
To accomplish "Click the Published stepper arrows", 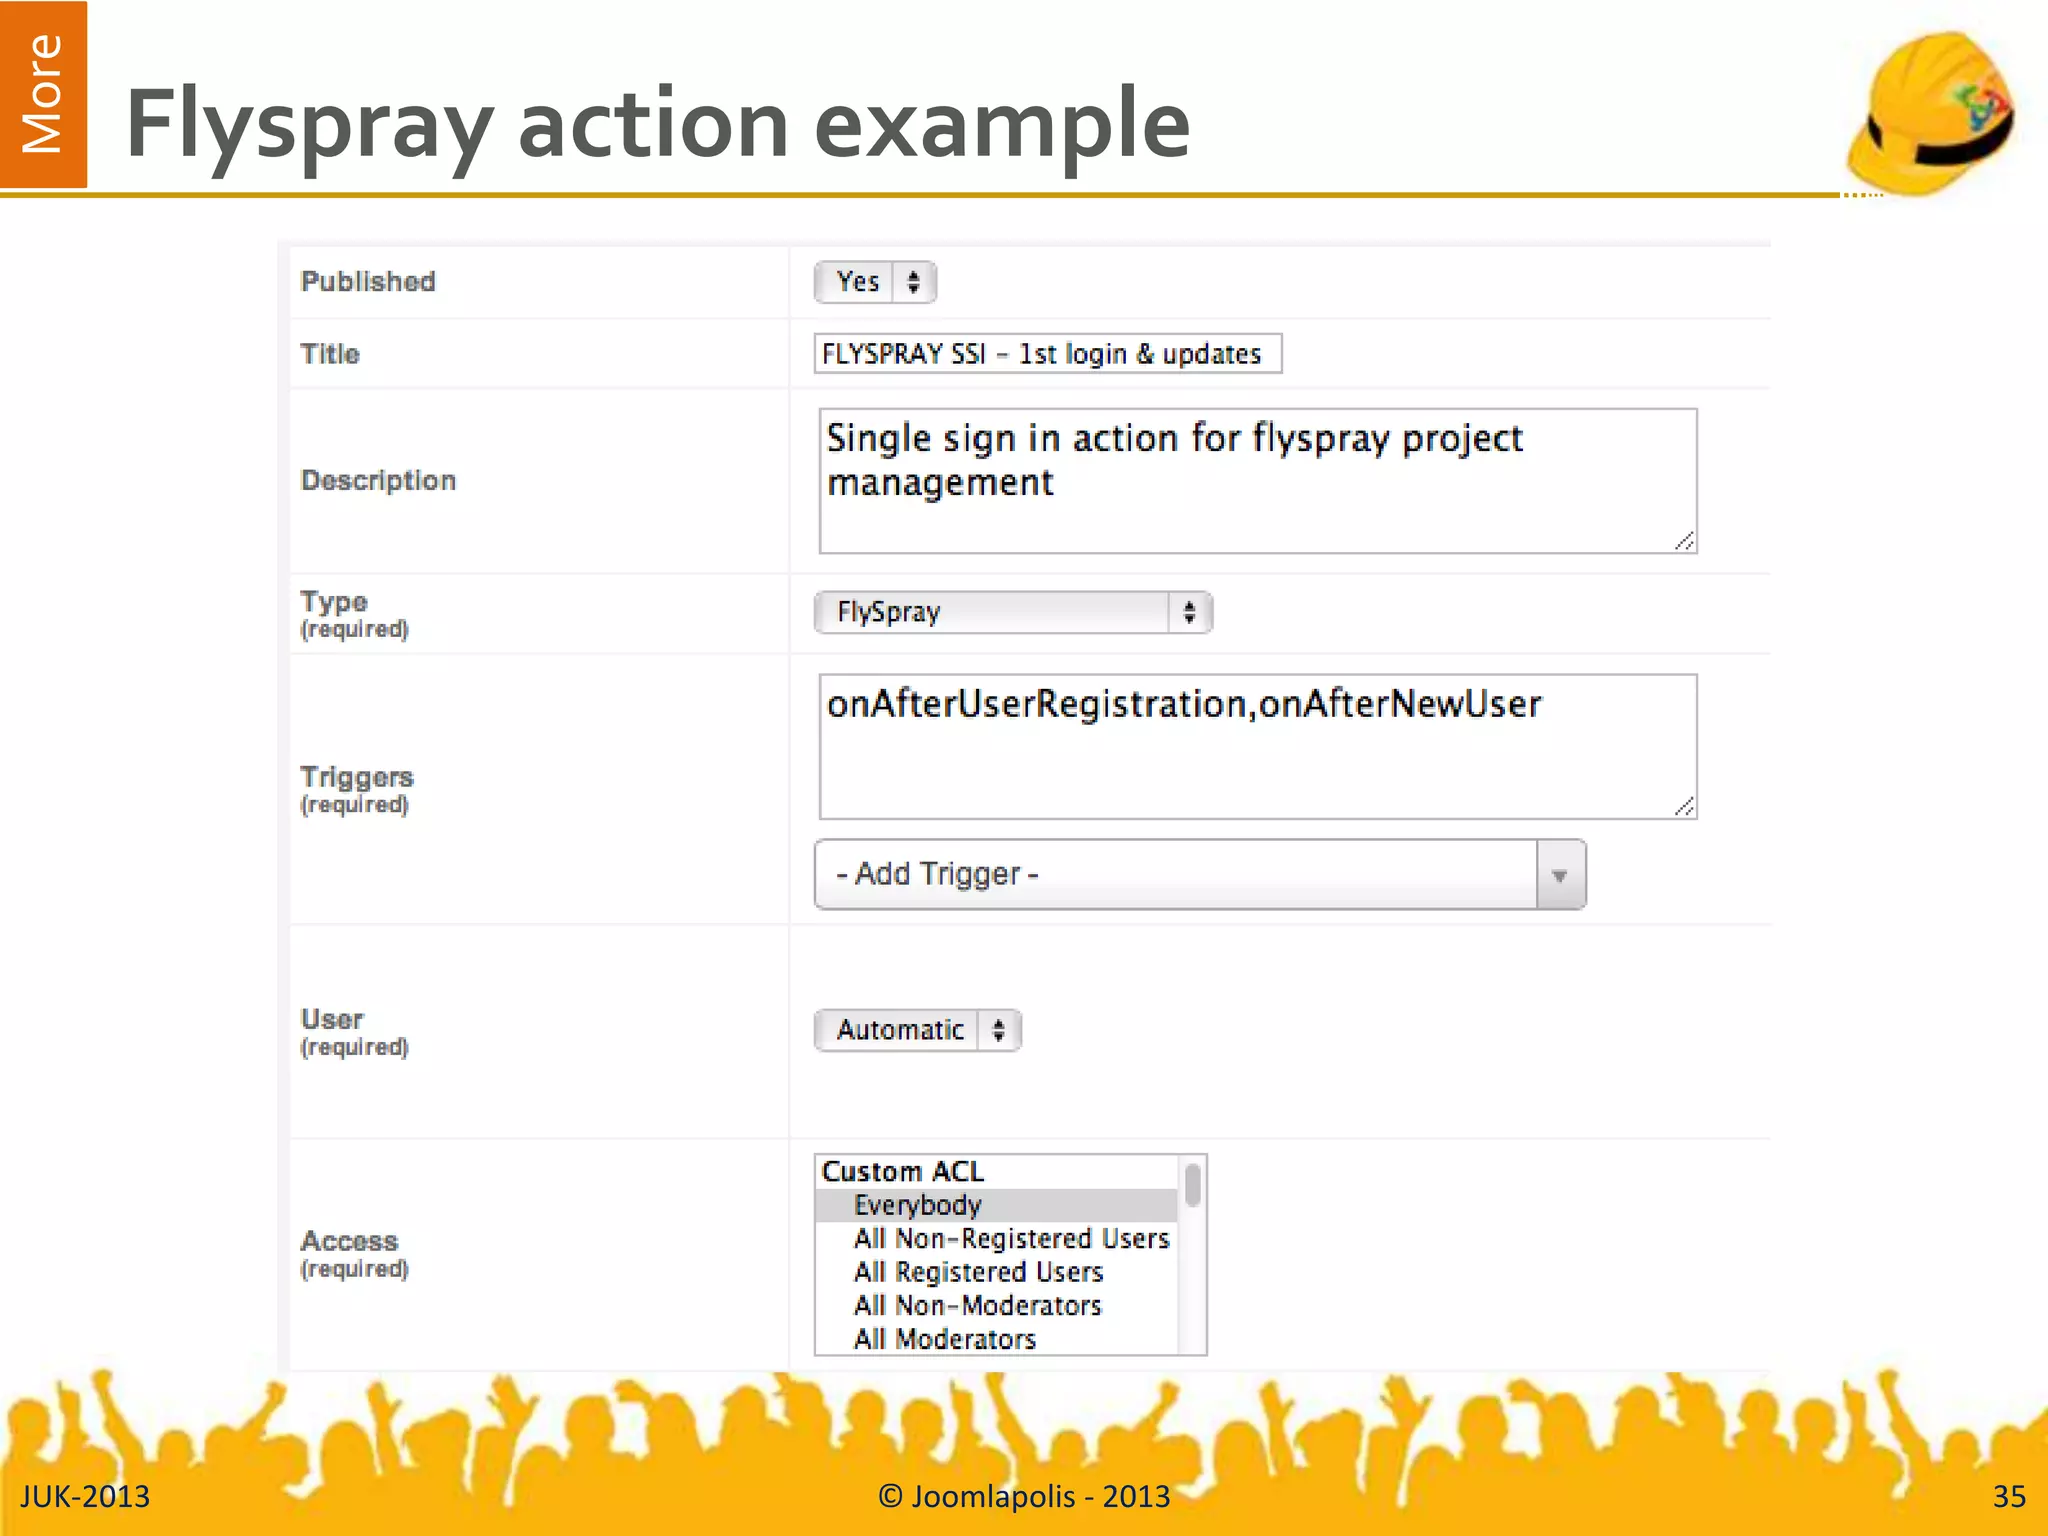I will coord(913,282).
